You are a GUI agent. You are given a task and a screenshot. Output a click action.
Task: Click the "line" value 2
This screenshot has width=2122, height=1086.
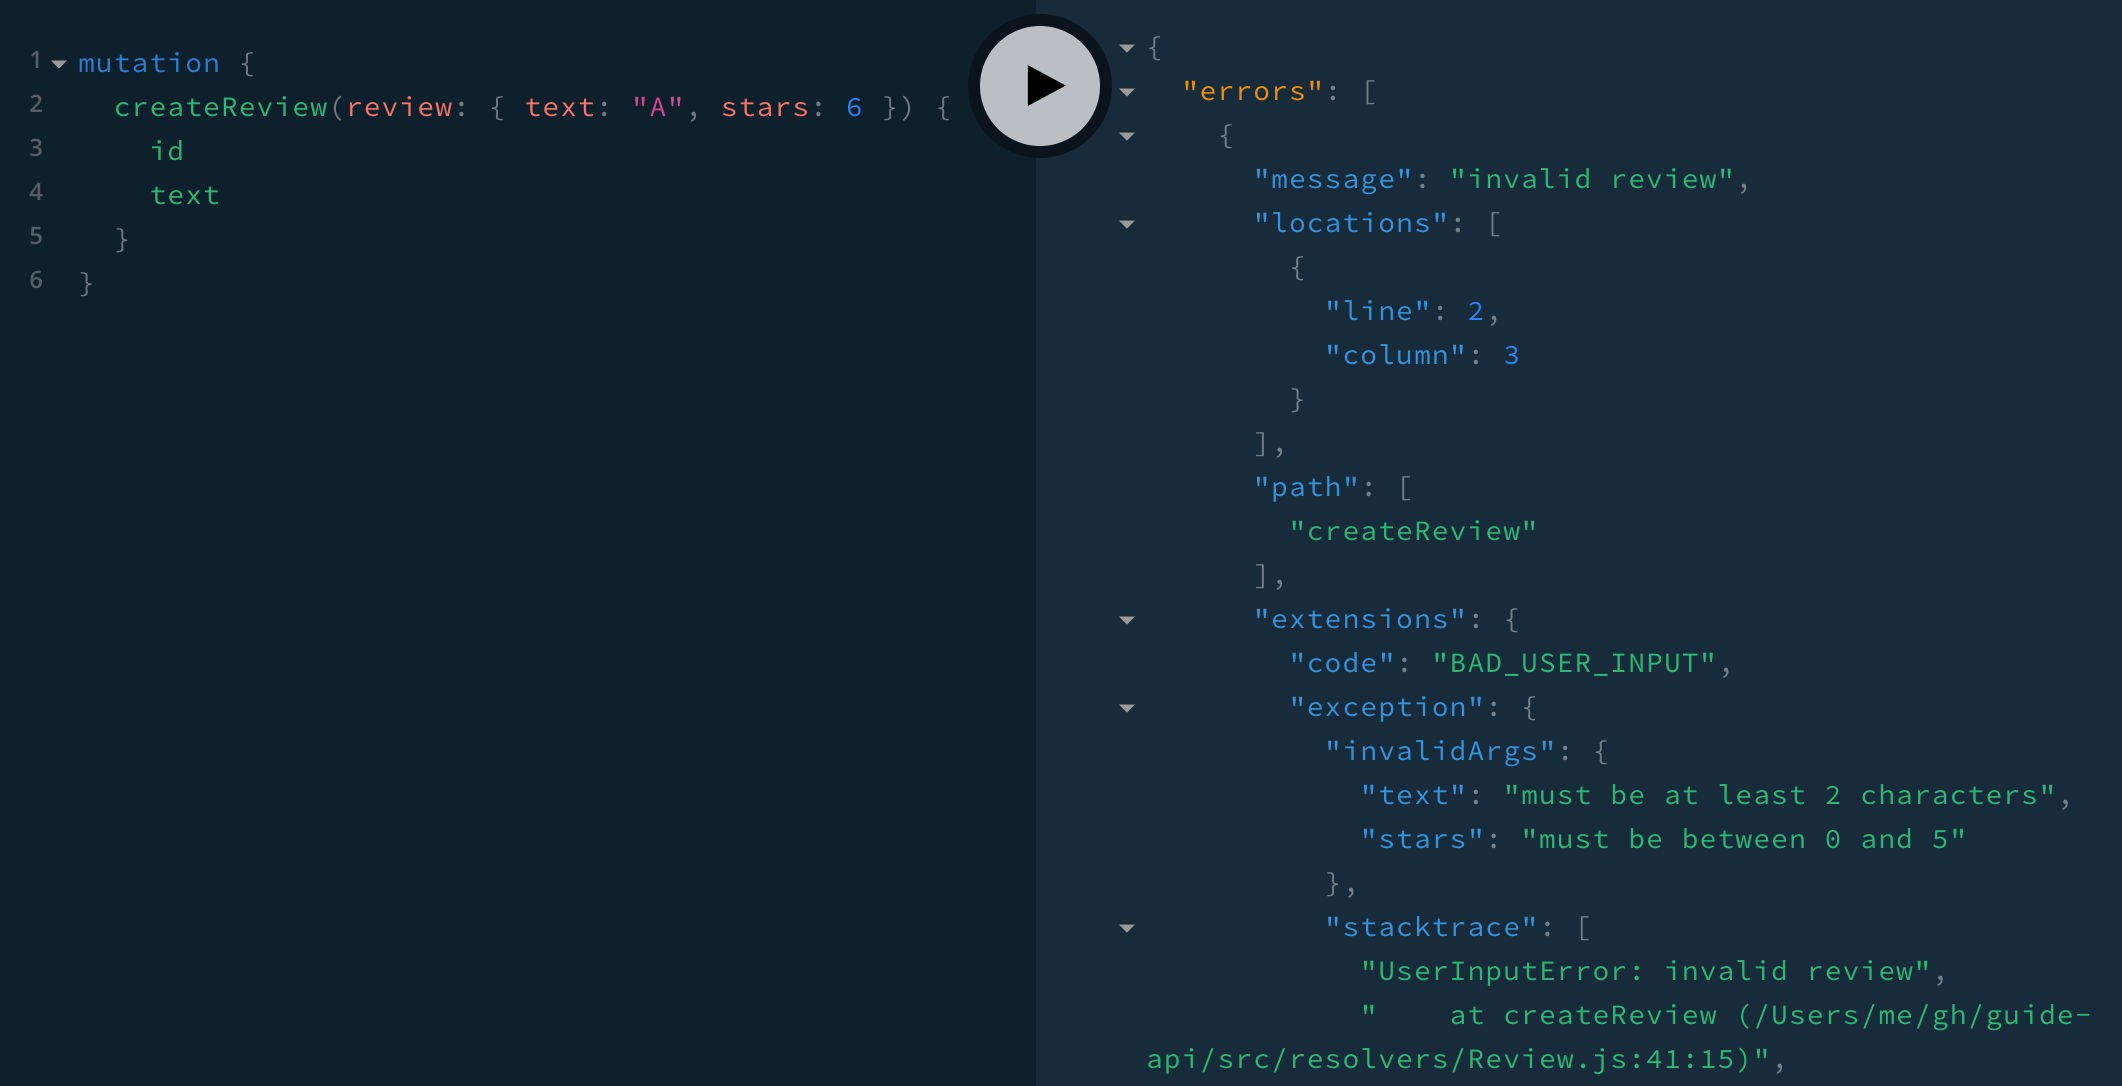tap(1476, 311)
